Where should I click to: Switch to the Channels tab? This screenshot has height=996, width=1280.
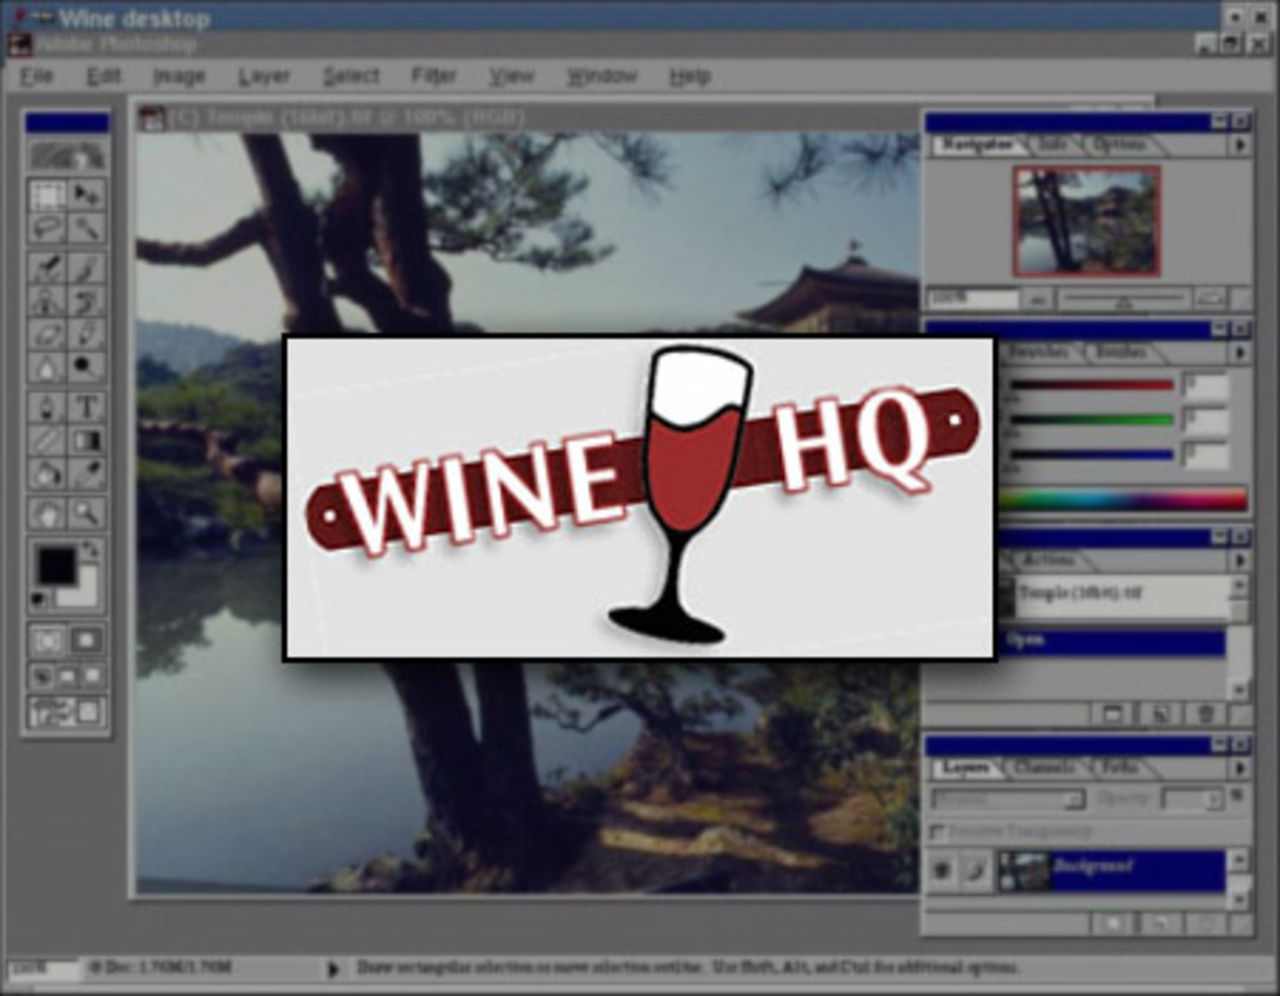[x=1046, y=768]
